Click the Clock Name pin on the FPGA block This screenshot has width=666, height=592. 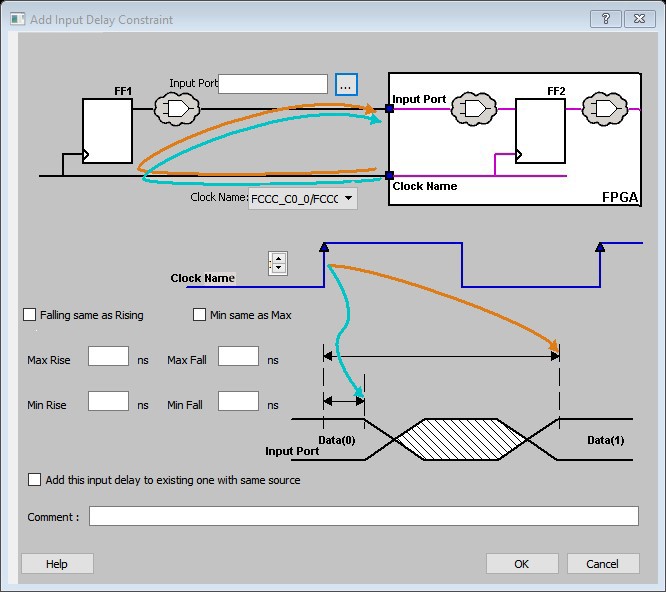click(390, 175)
